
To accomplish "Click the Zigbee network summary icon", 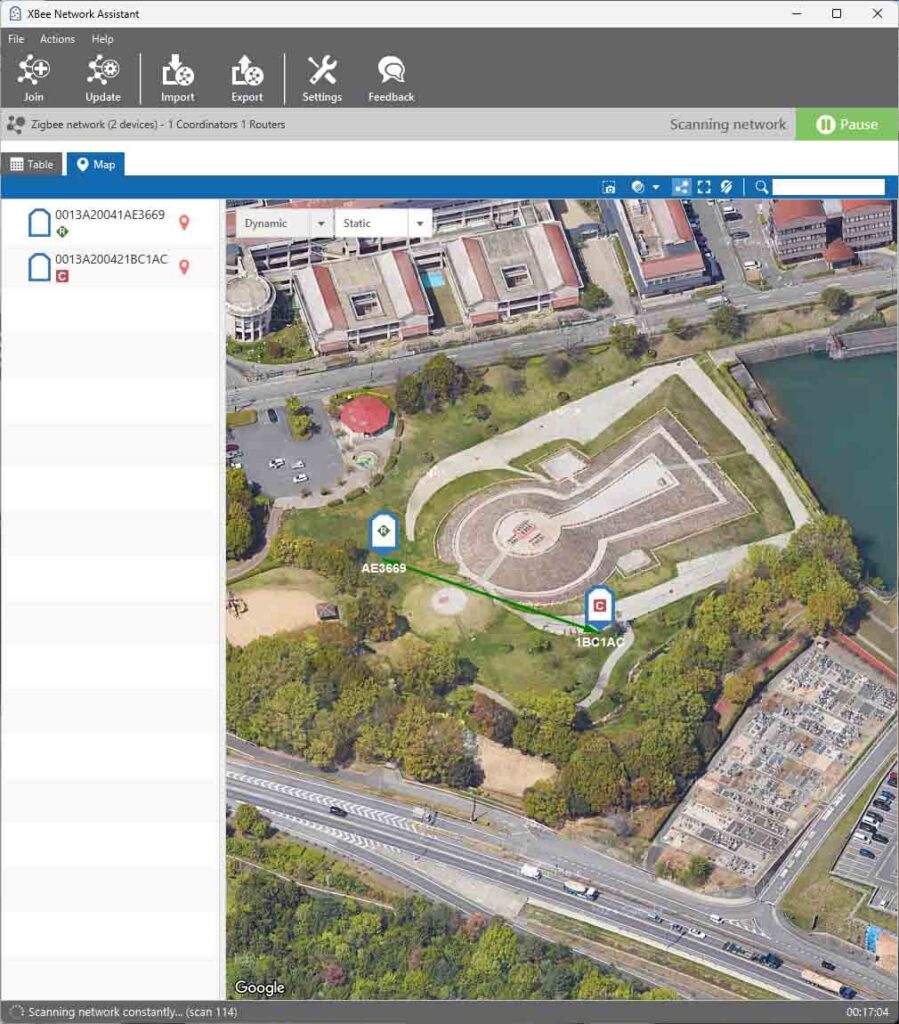I will [16, 124].
